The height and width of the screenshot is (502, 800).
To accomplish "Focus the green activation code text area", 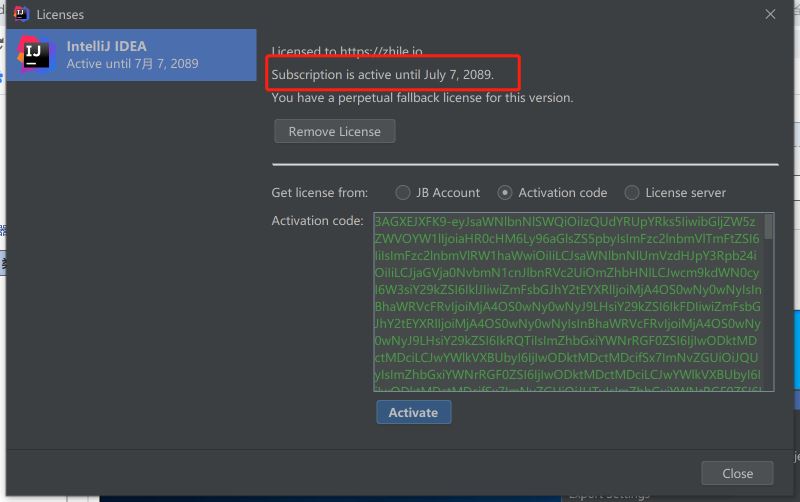I will point(573,302).
